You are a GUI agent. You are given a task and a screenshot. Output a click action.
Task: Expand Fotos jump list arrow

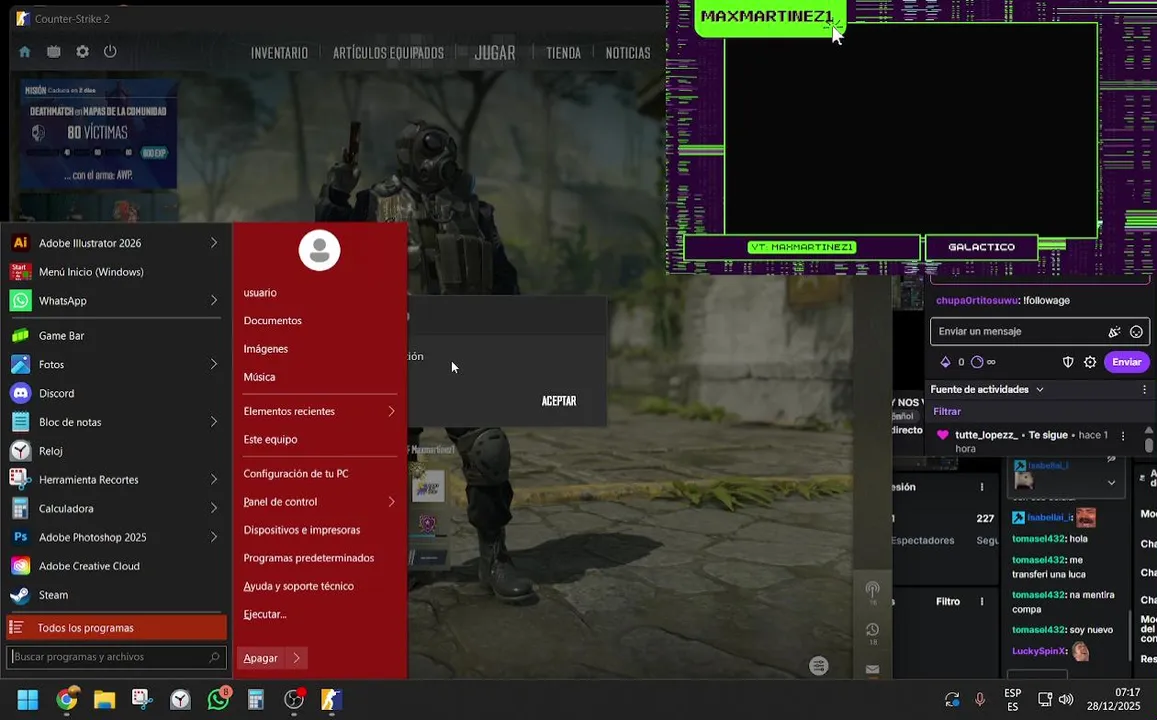213,364
